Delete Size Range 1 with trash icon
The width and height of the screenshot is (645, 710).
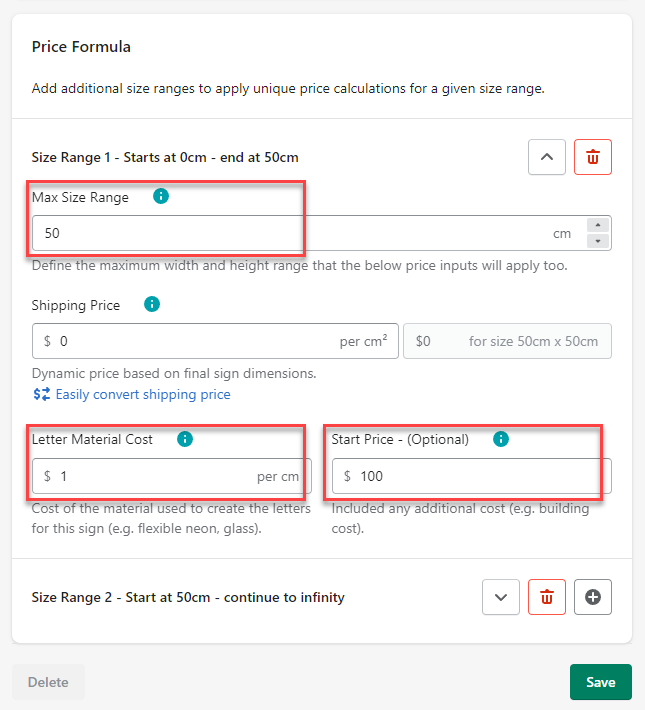593,157
